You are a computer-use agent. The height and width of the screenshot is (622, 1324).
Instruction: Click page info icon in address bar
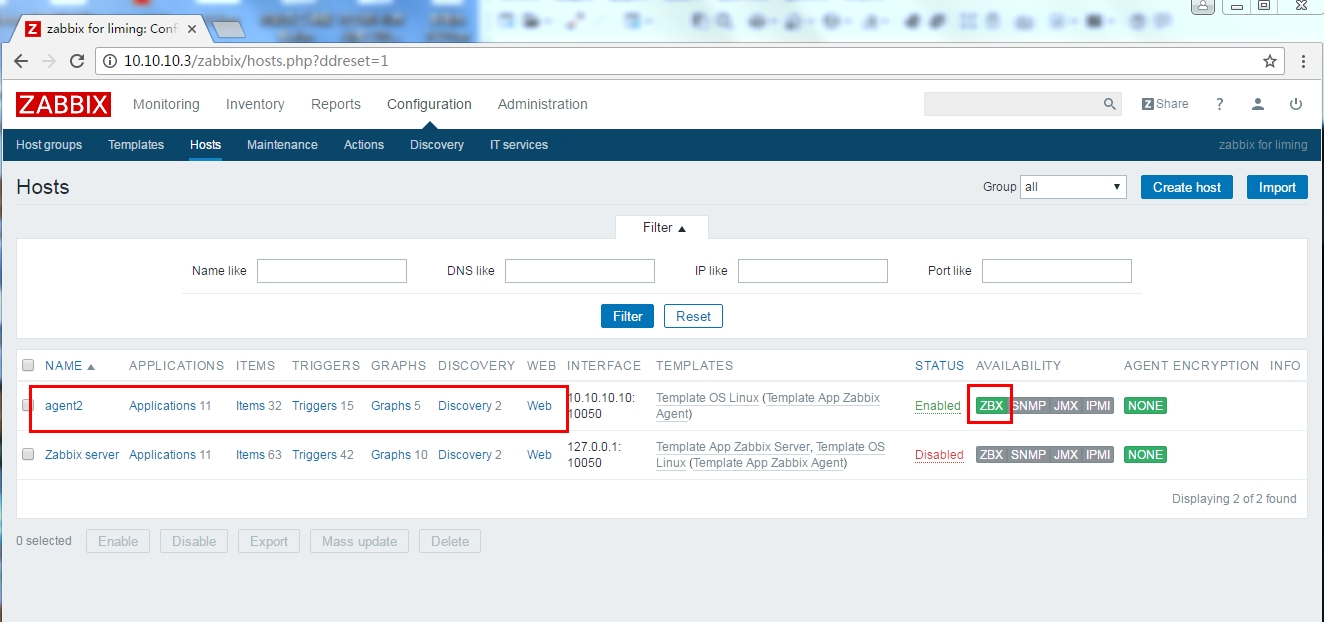pos(110,61)
